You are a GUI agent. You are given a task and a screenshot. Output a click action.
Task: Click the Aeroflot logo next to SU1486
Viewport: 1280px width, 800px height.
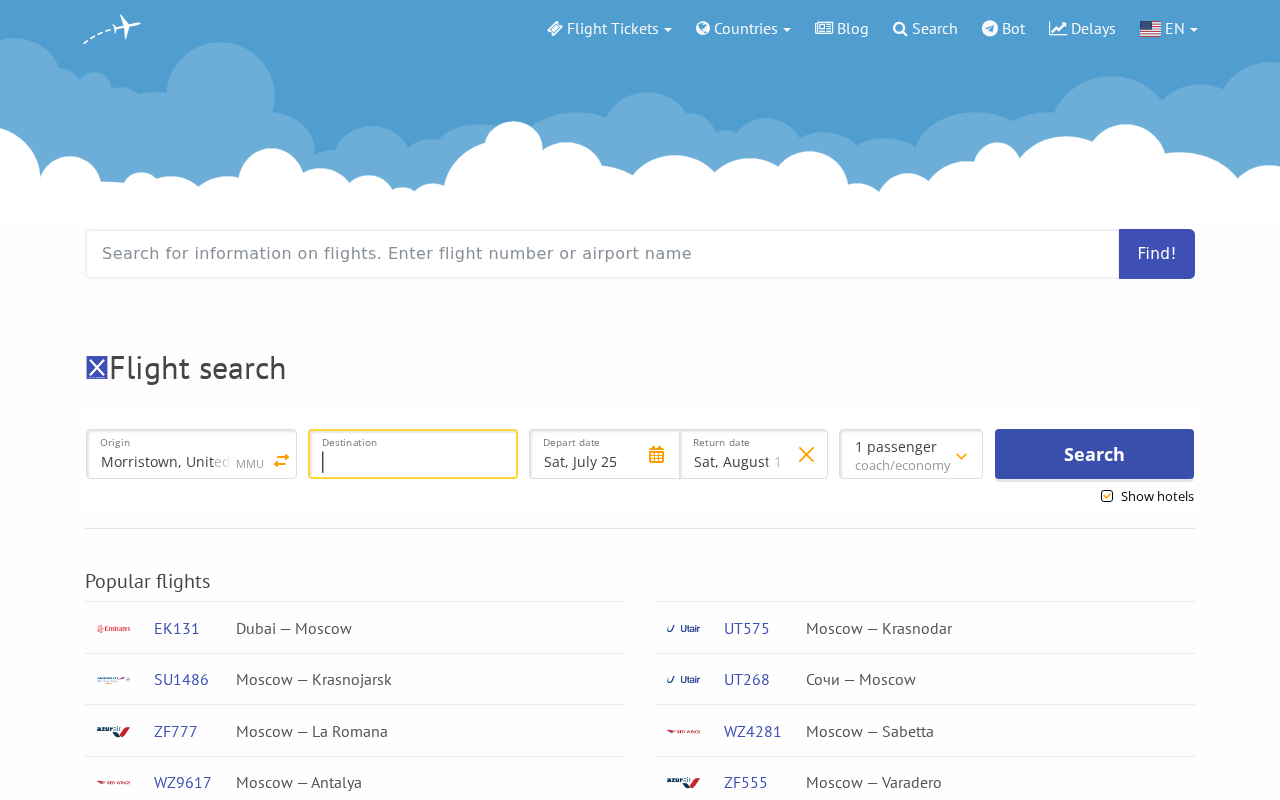point(113,680)
